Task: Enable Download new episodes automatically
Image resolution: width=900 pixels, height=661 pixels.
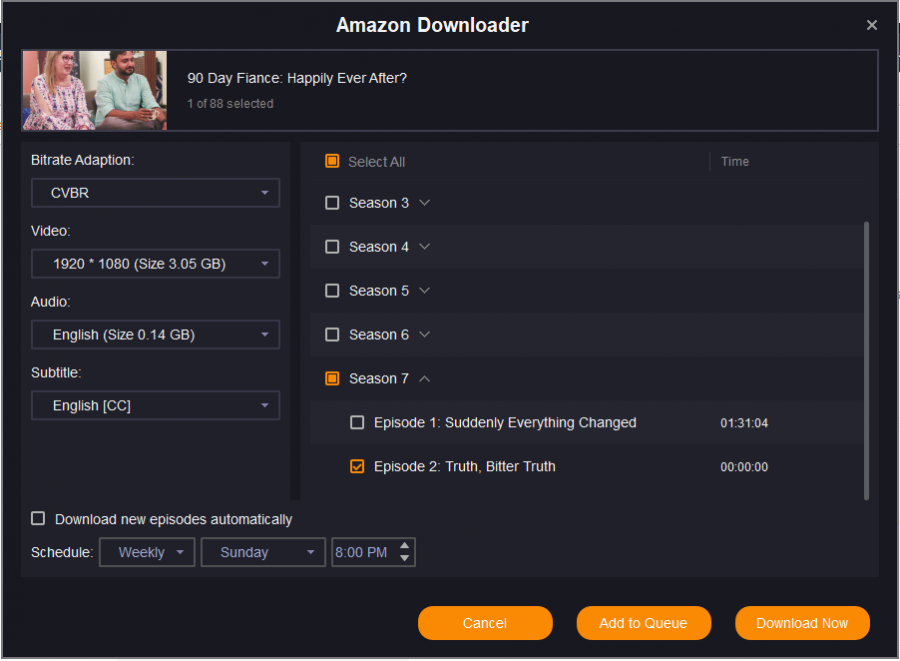Action: coord(38,519)
